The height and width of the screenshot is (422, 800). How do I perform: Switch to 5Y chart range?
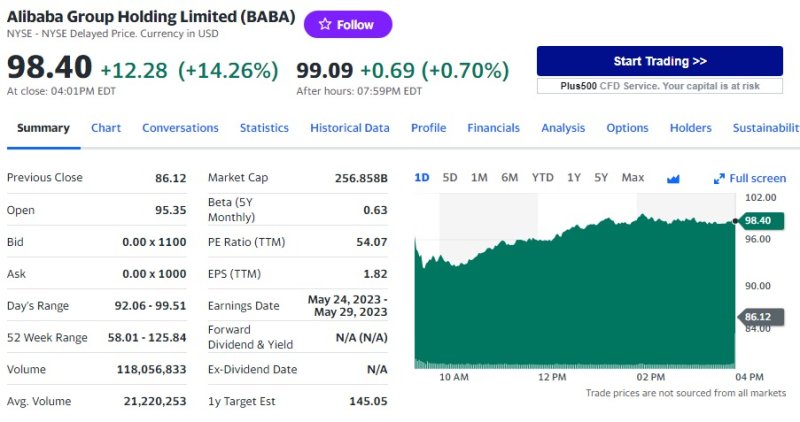point(601,178)
